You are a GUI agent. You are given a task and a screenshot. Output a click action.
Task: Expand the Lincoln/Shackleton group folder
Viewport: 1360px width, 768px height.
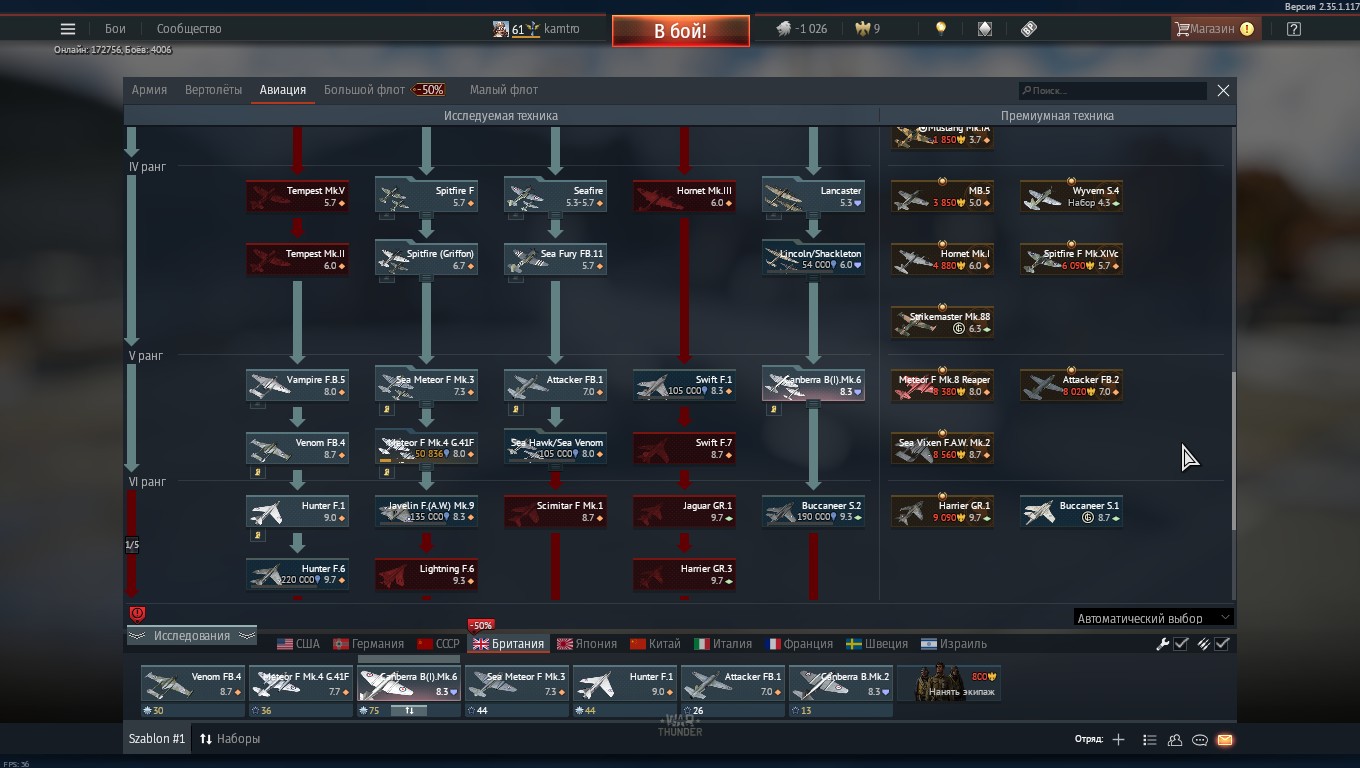[813, 259]
